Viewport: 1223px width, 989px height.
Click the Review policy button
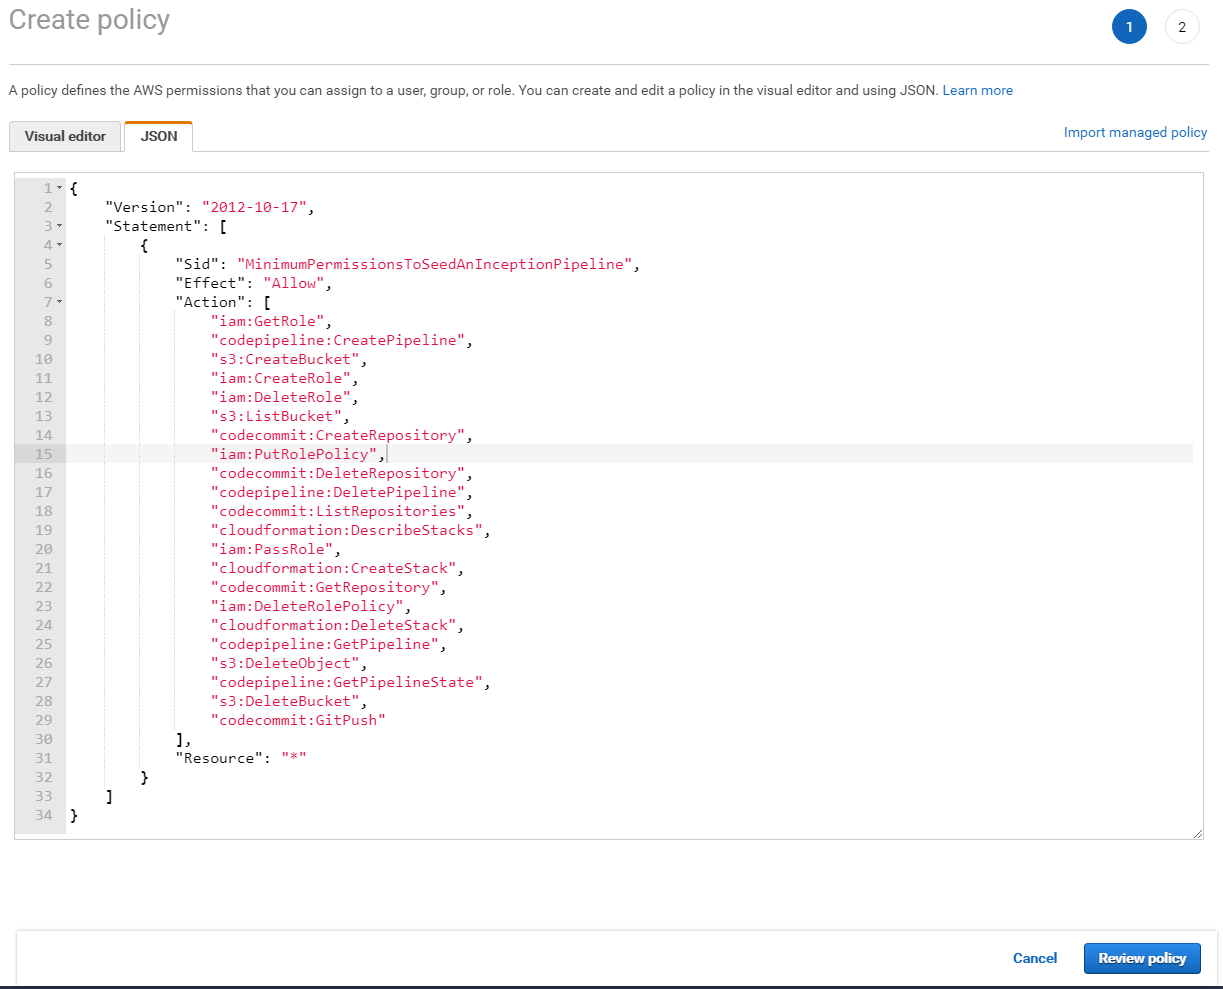pyautogui.click(x=1142, y=958)
